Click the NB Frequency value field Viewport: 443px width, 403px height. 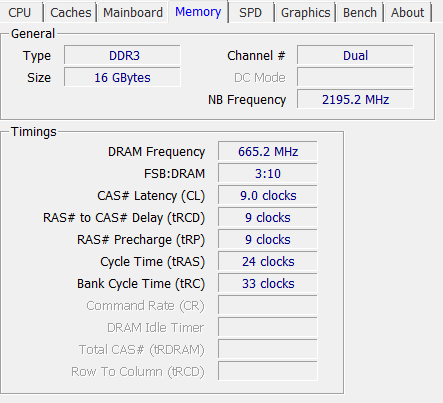(x=355, y=99)
